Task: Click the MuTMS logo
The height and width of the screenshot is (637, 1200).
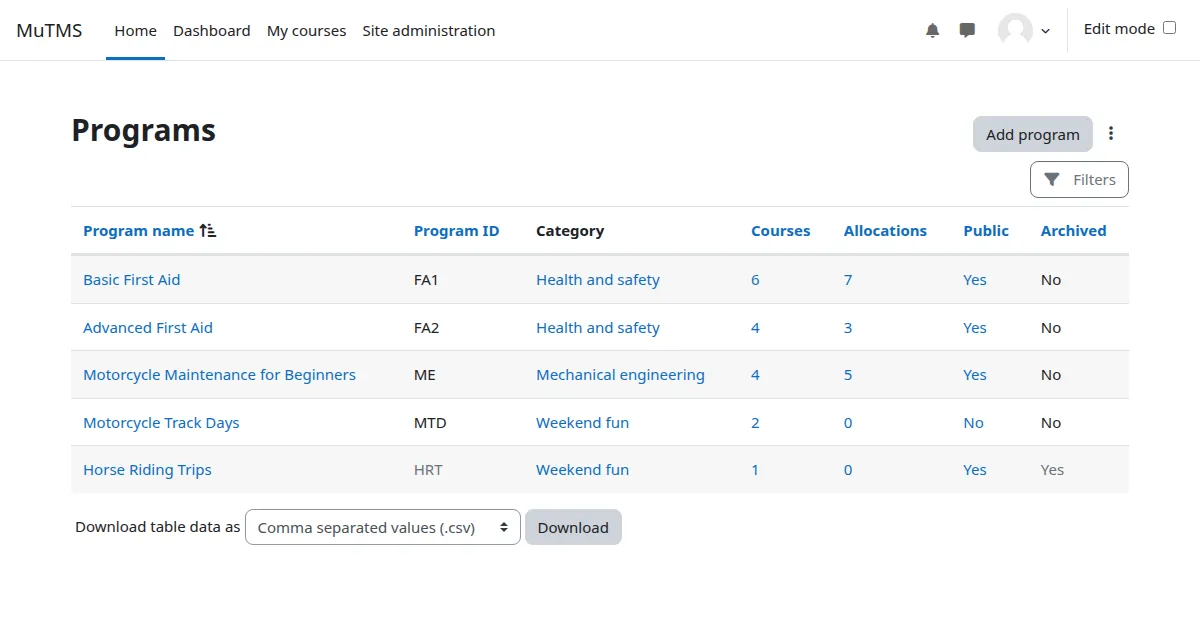Action: point(49,30)
